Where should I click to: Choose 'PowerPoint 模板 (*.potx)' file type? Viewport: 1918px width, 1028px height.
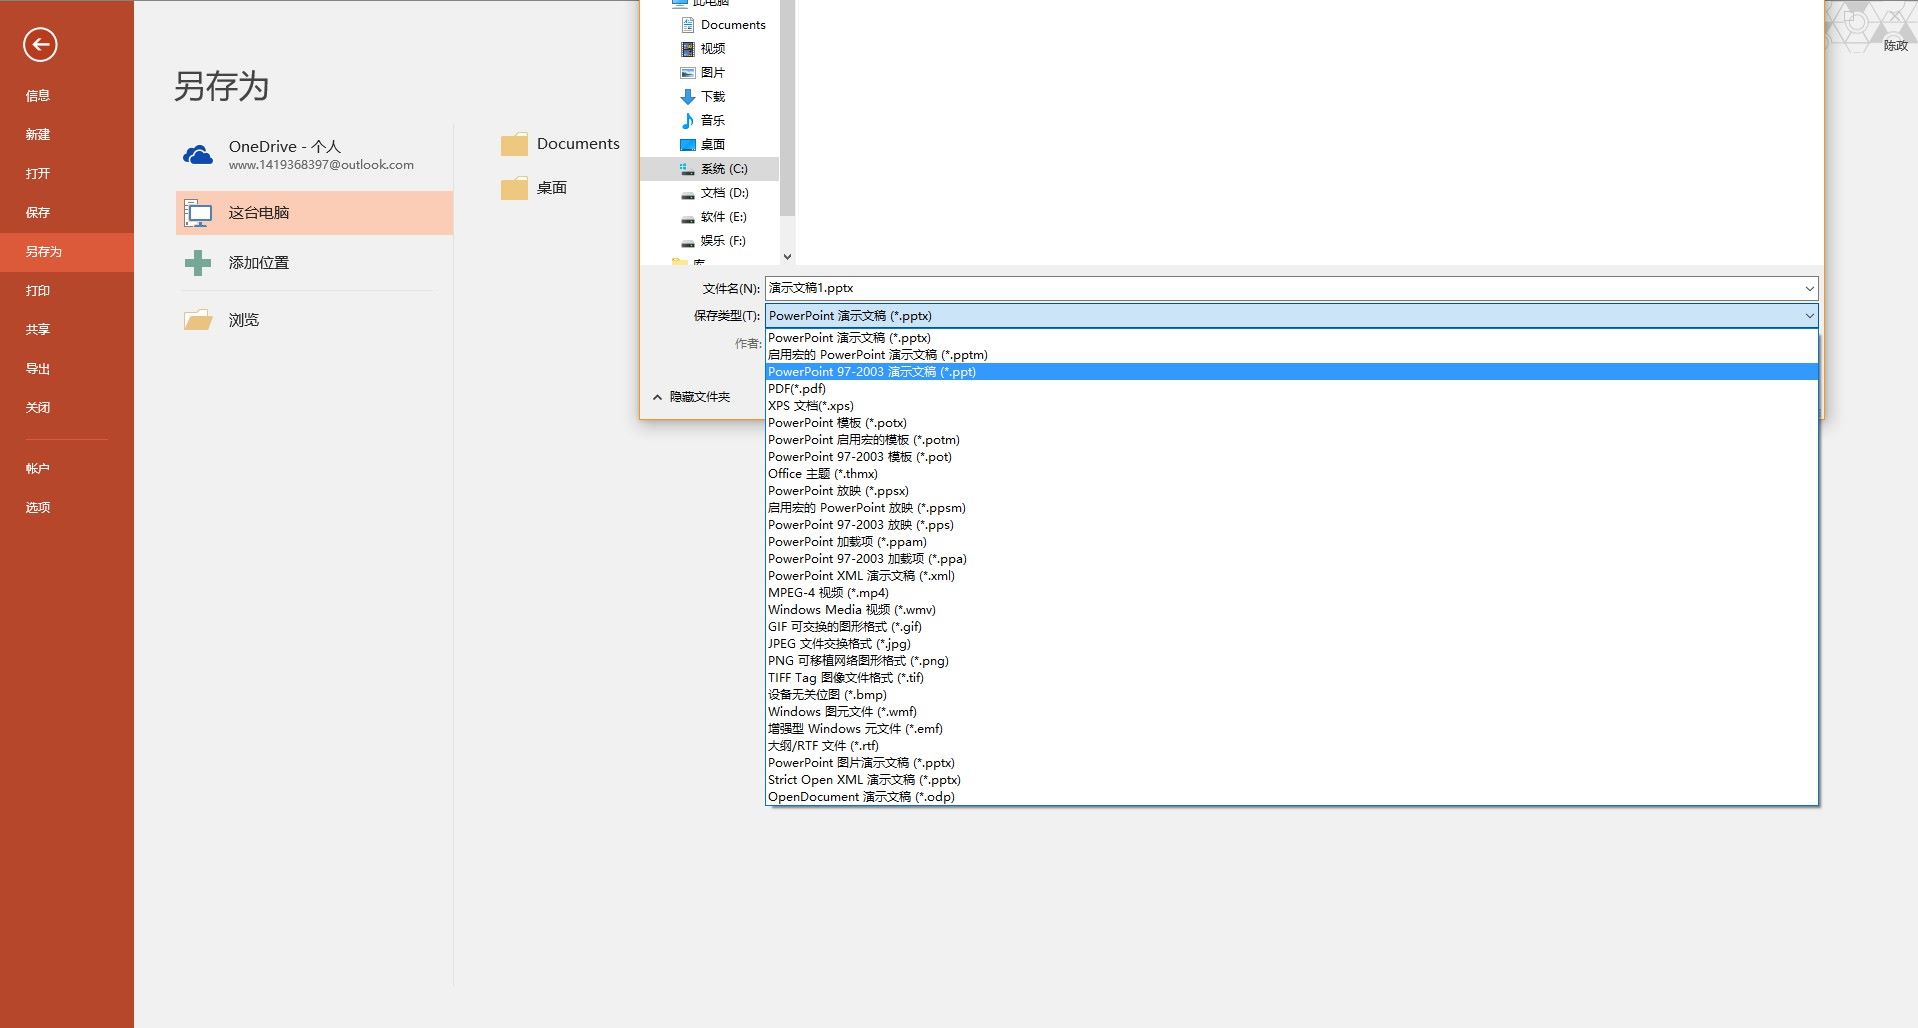click(x=1291, y=423)
